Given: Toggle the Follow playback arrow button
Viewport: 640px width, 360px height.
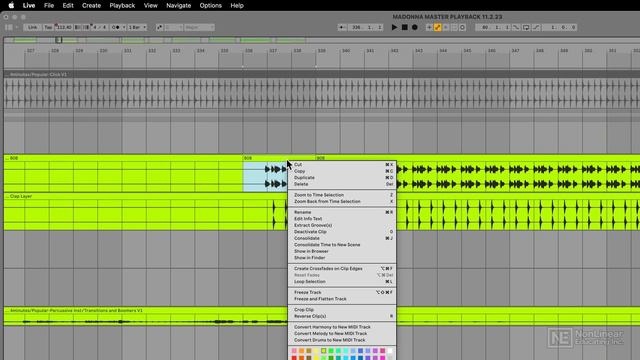Looking at the screenshot, I should pyautogui.click(x=342, y=27).
